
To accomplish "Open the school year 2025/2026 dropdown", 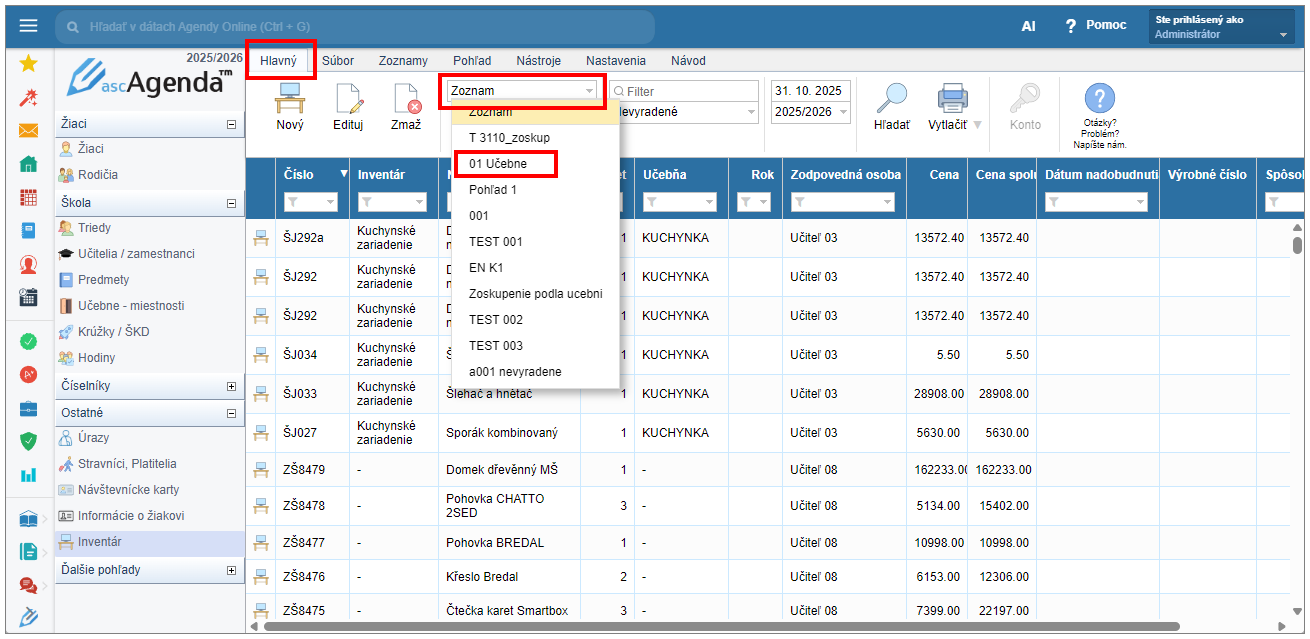I will pos(811,112).
